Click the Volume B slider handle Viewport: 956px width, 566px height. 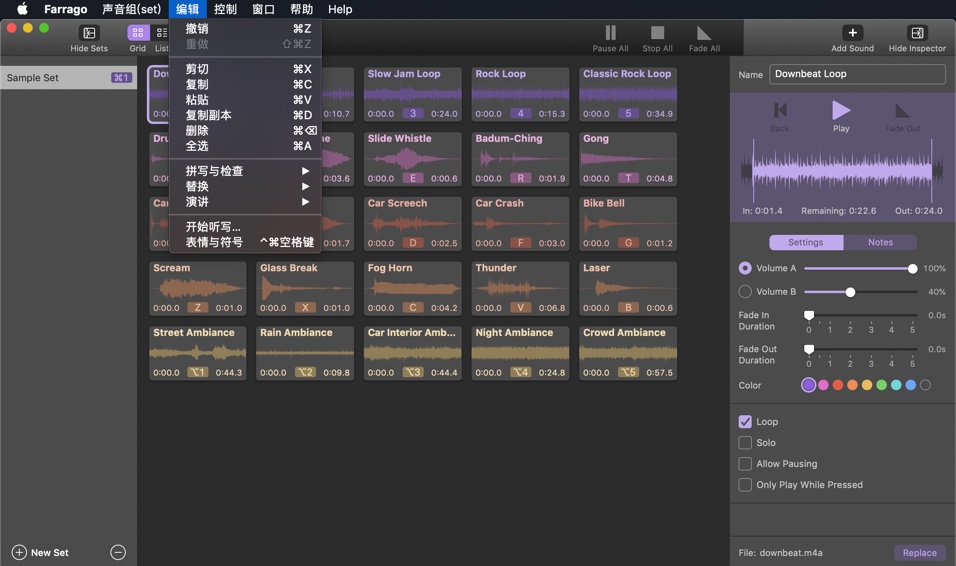[850, 292]
